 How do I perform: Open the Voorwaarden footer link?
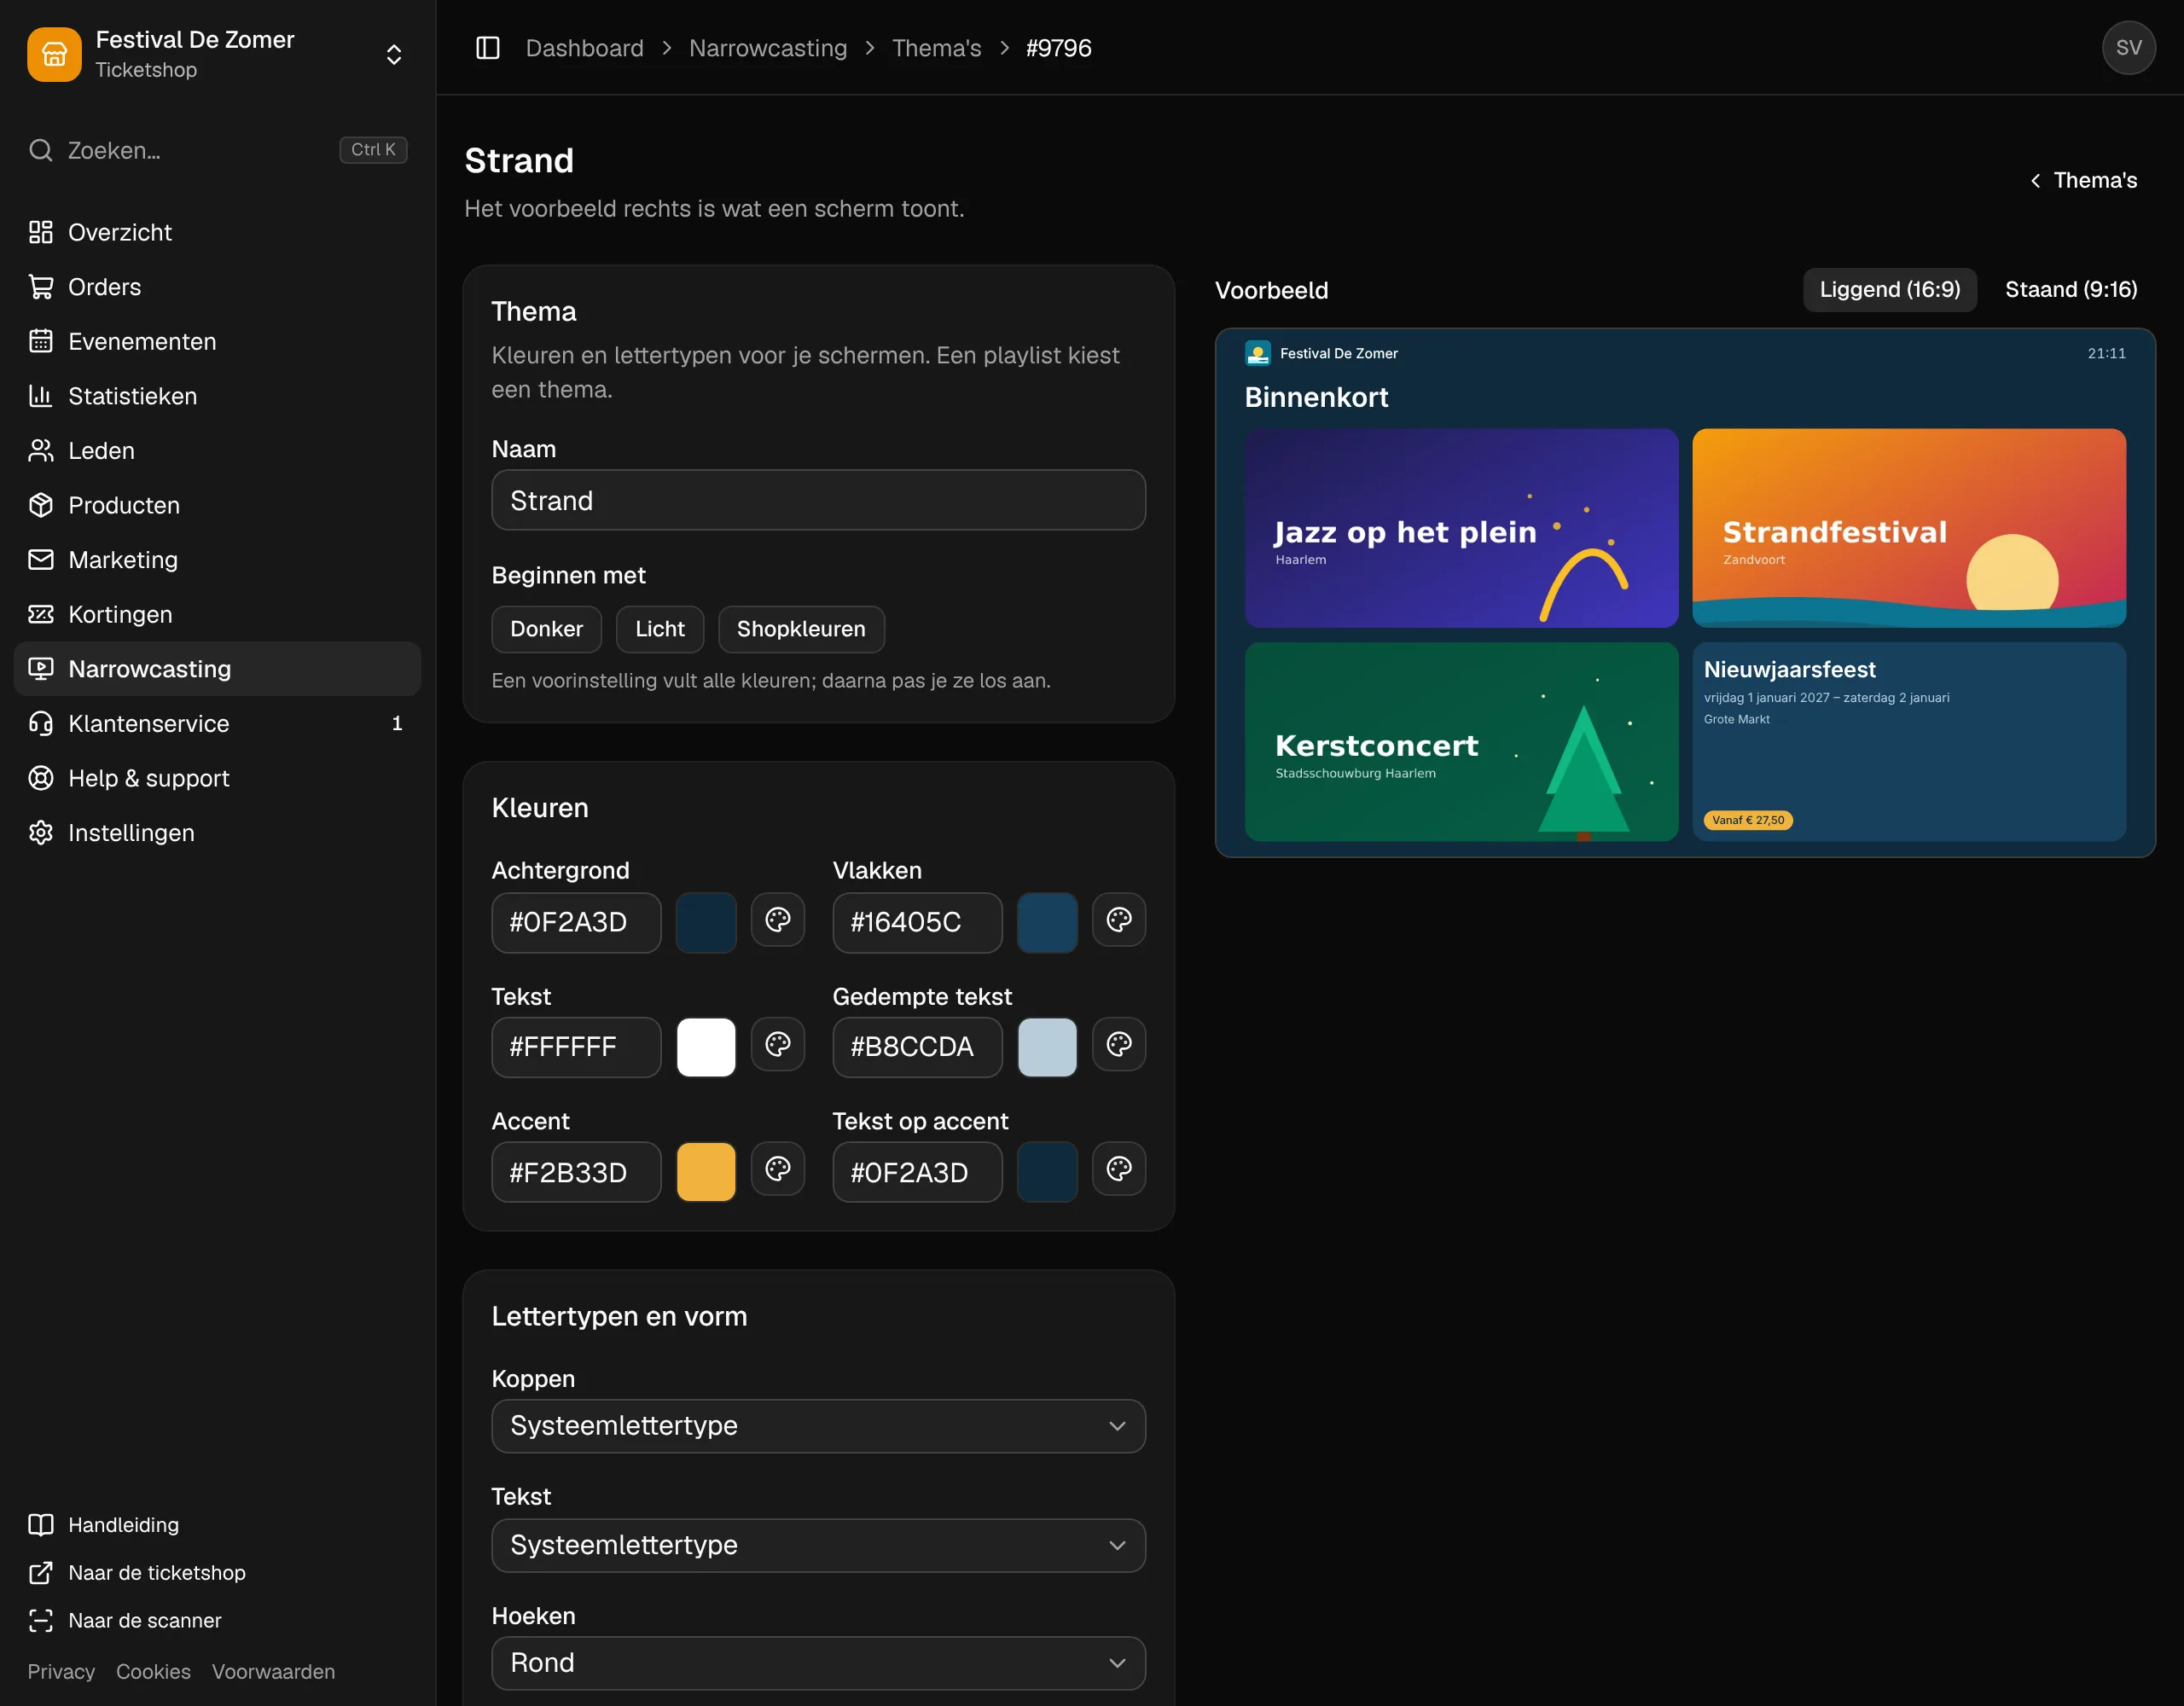[273, 1672]
